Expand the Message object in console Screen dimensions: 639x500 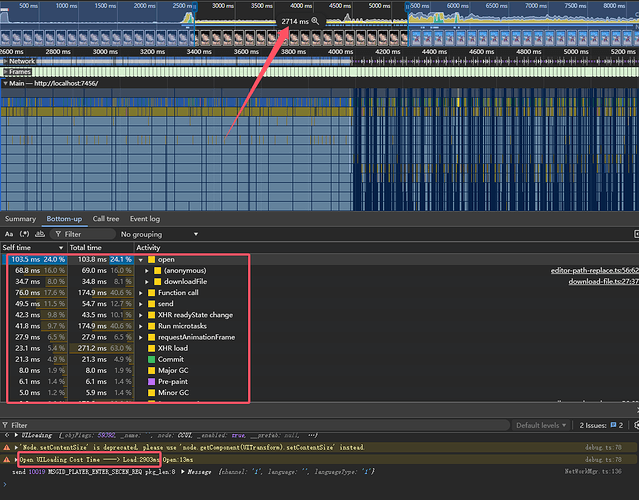click(183, 471)
